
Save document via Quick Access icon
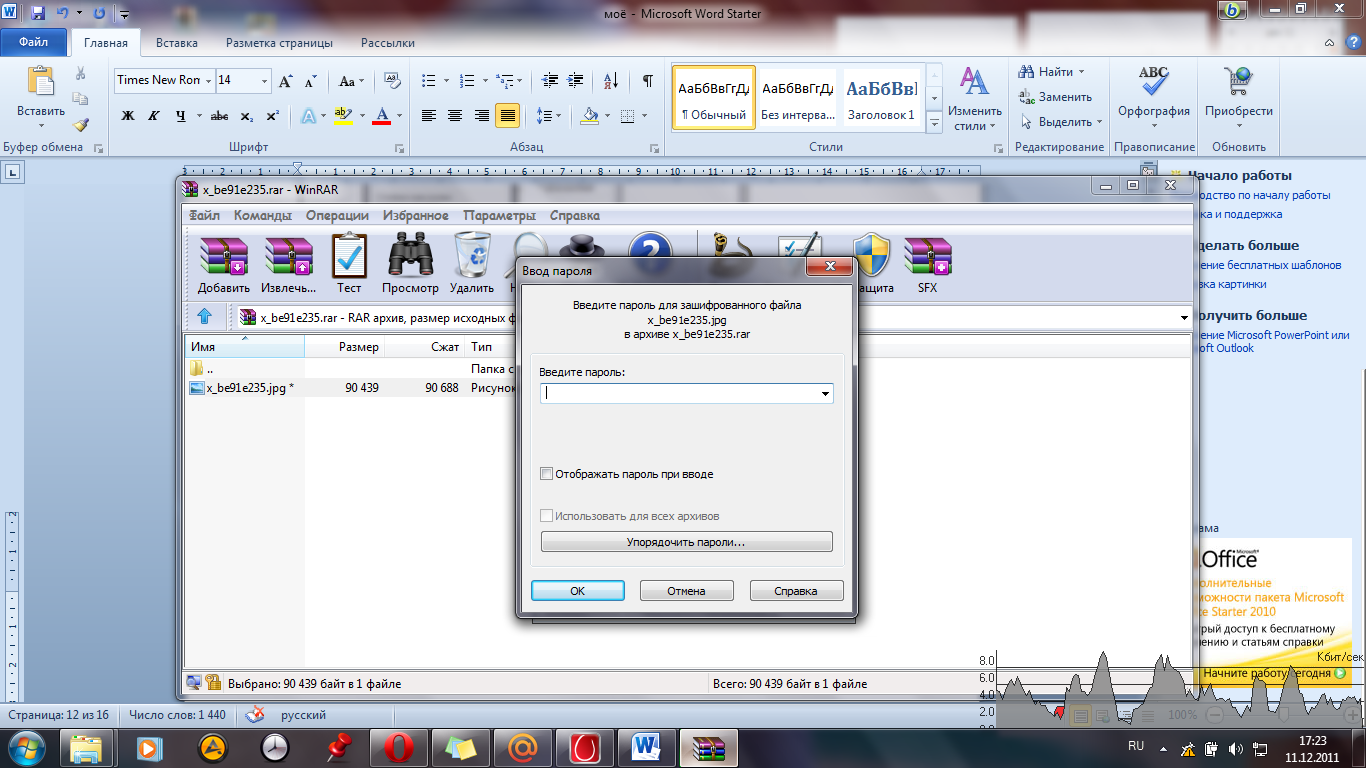(x=38, y=14)
